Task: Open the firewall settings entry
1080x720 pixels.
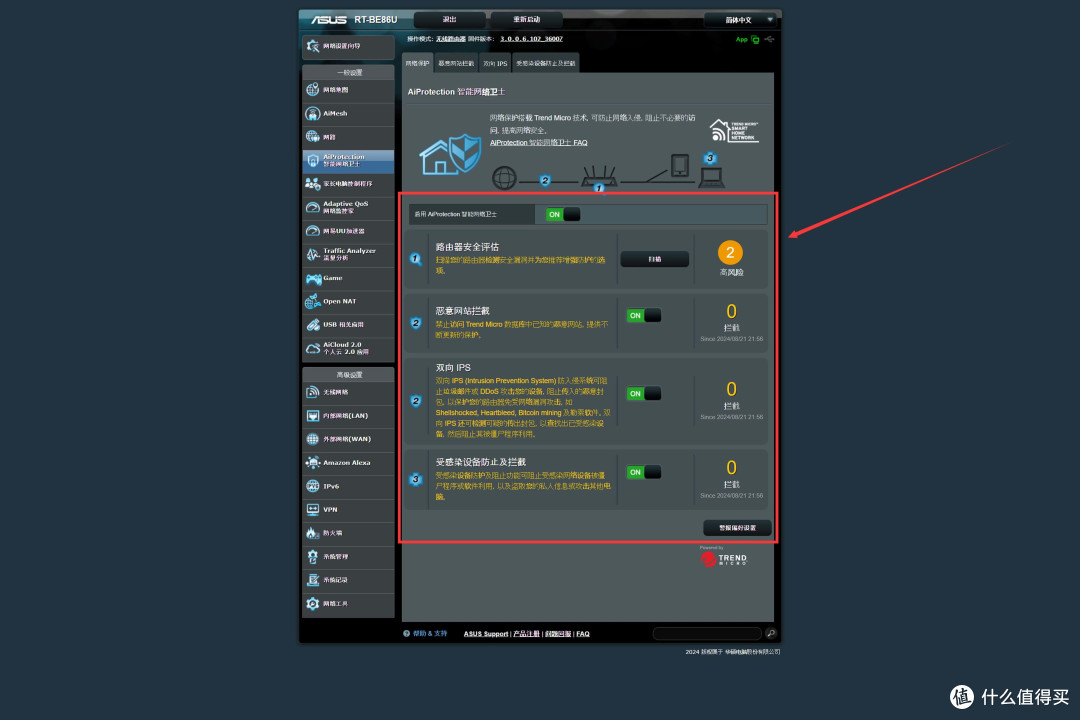Action: (348, 533)
